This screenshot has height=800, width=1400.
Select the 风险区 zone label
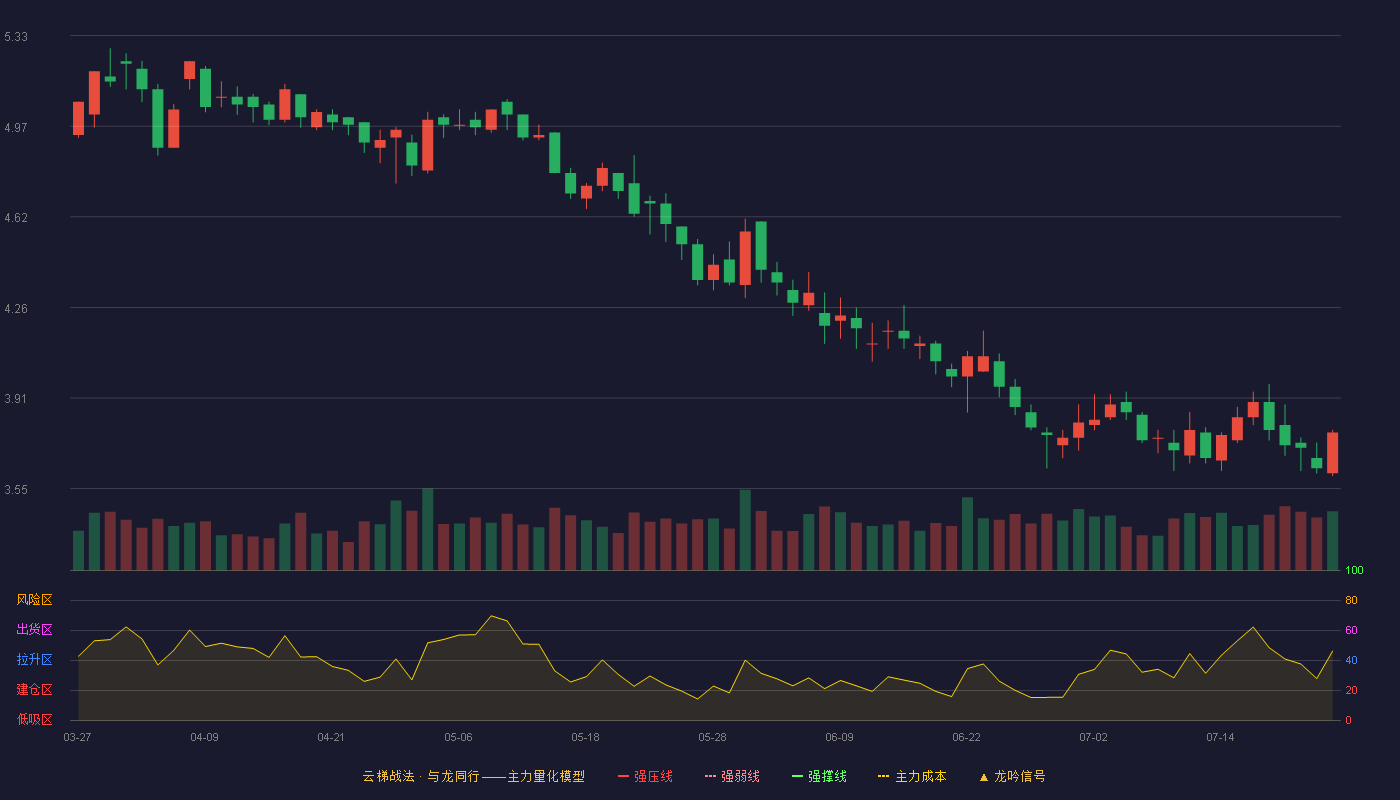pos(34,600)
